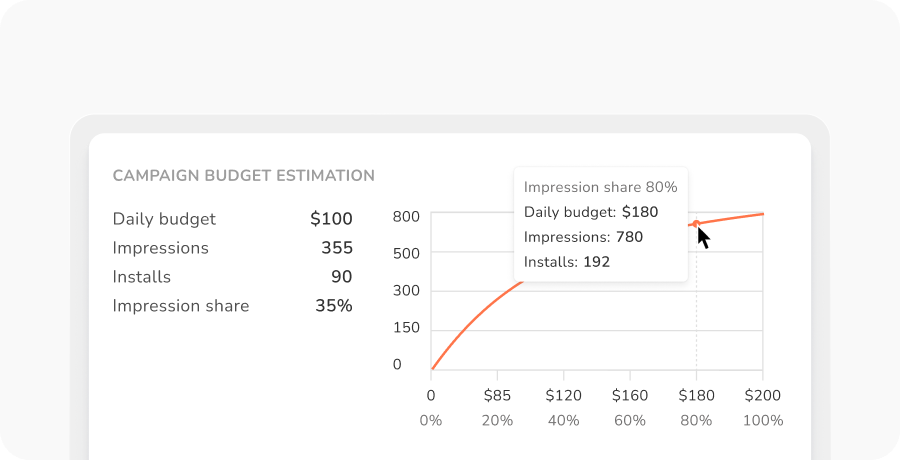Image resolution: width=900 pixels, height=460 pixels.
Task: Click the $85 x-axis budget label
Action: point(497,395)
